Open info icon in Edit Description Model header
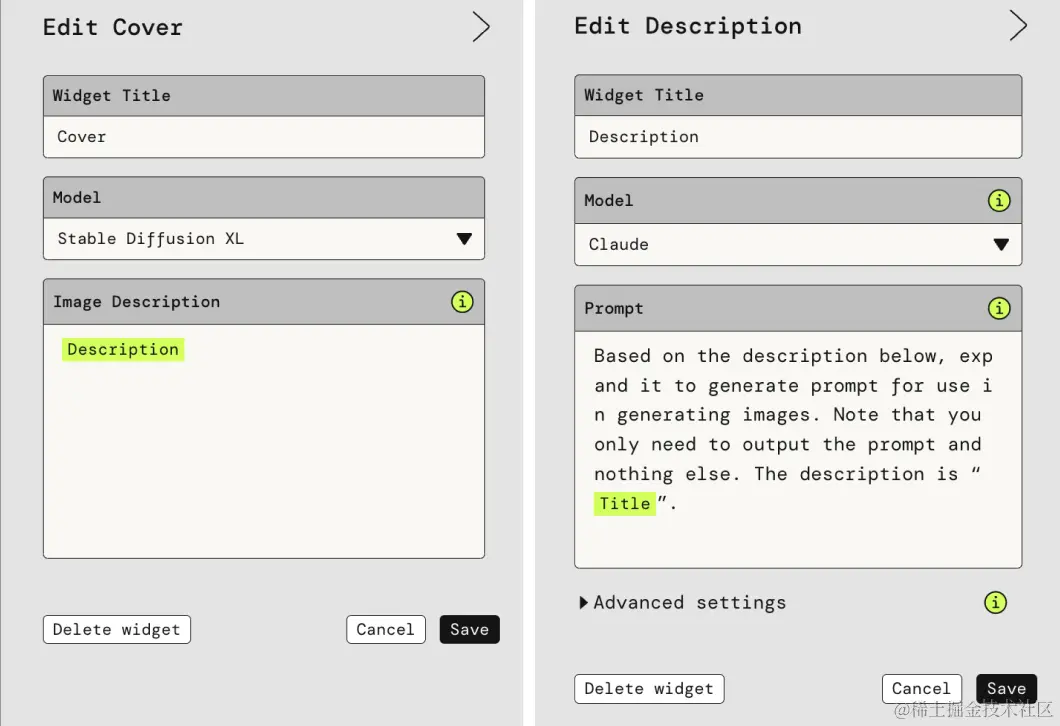Image resolution: width=1060 pixels, height=726 pixels. 999,200
